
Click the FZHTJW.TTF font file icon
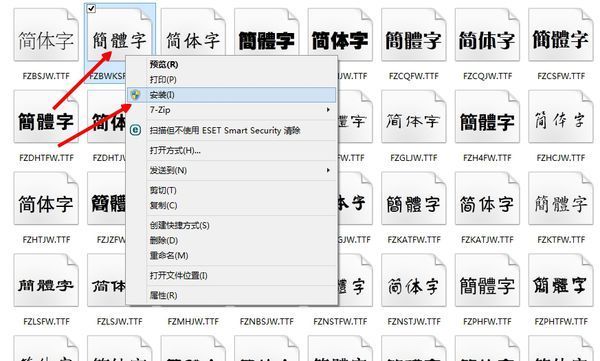tap(46, 198)
